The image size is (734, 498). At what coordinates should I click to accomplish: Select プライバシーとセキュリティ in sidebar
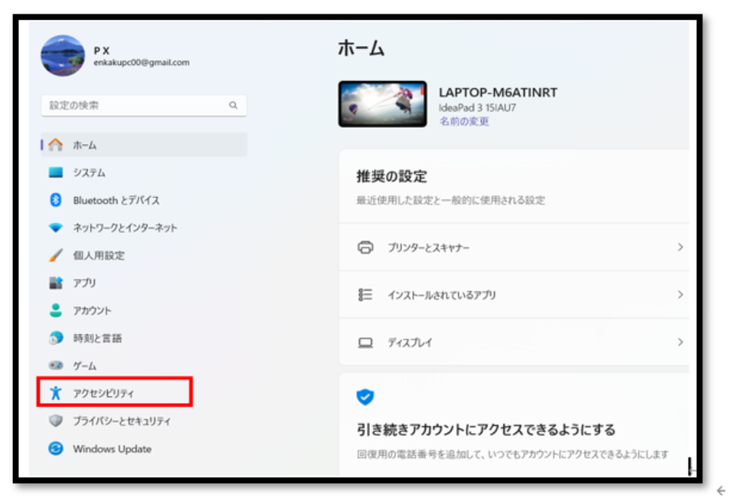pyautogui.click(x=144, y=420)
